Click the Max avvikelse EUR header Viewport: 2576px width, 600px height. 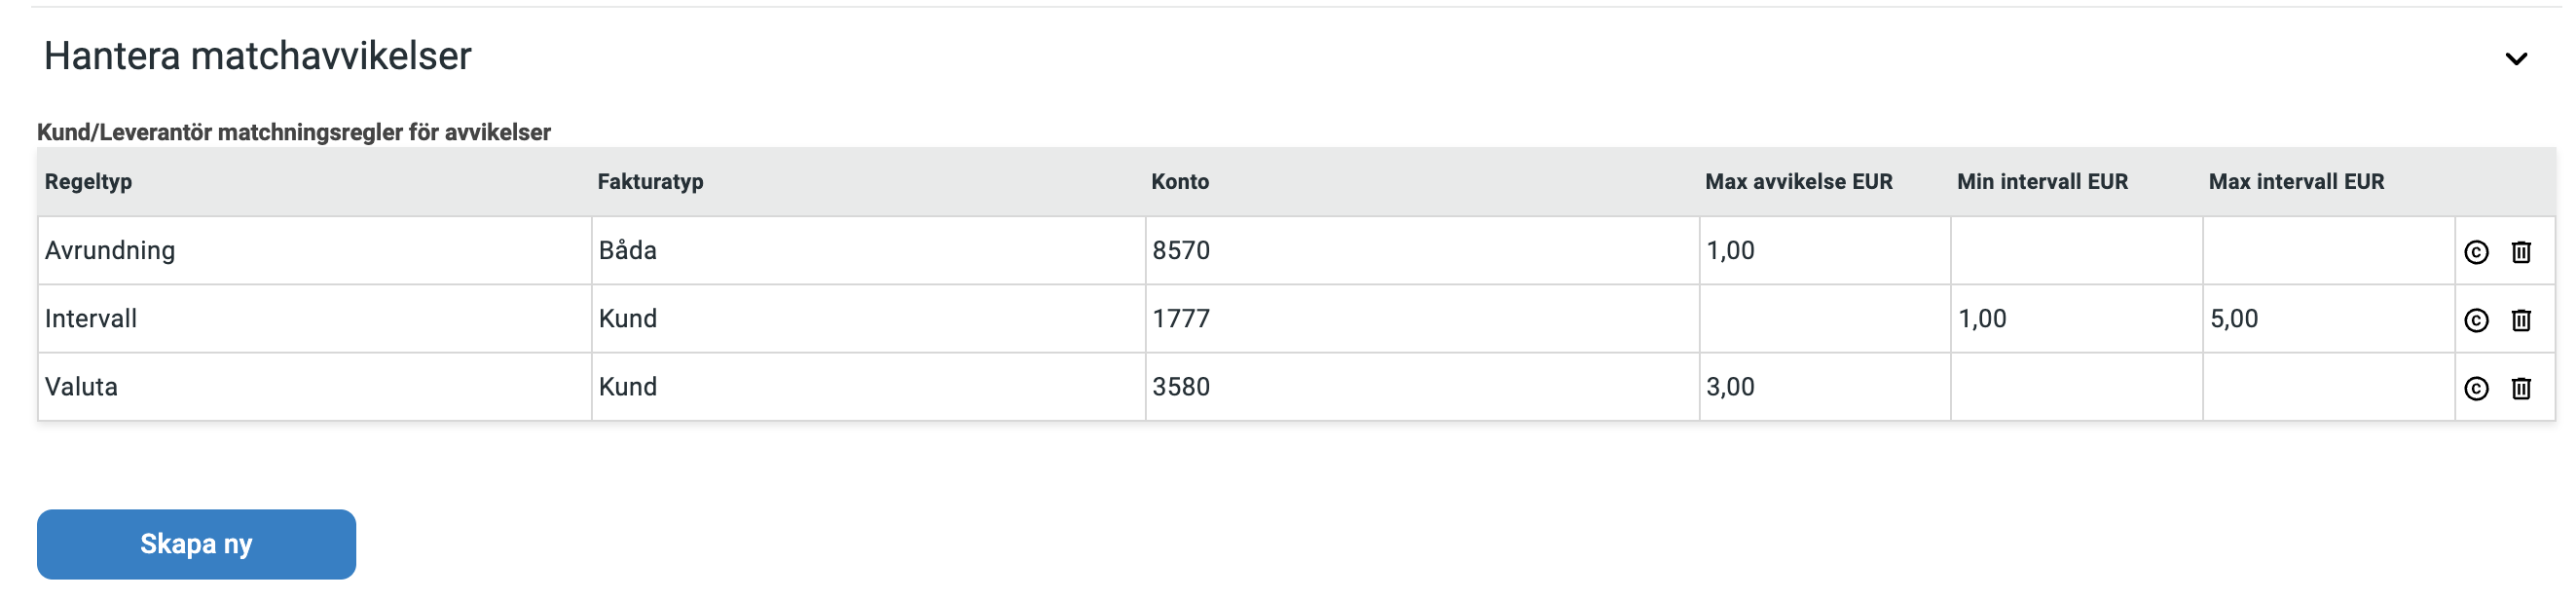point(1798,182)
